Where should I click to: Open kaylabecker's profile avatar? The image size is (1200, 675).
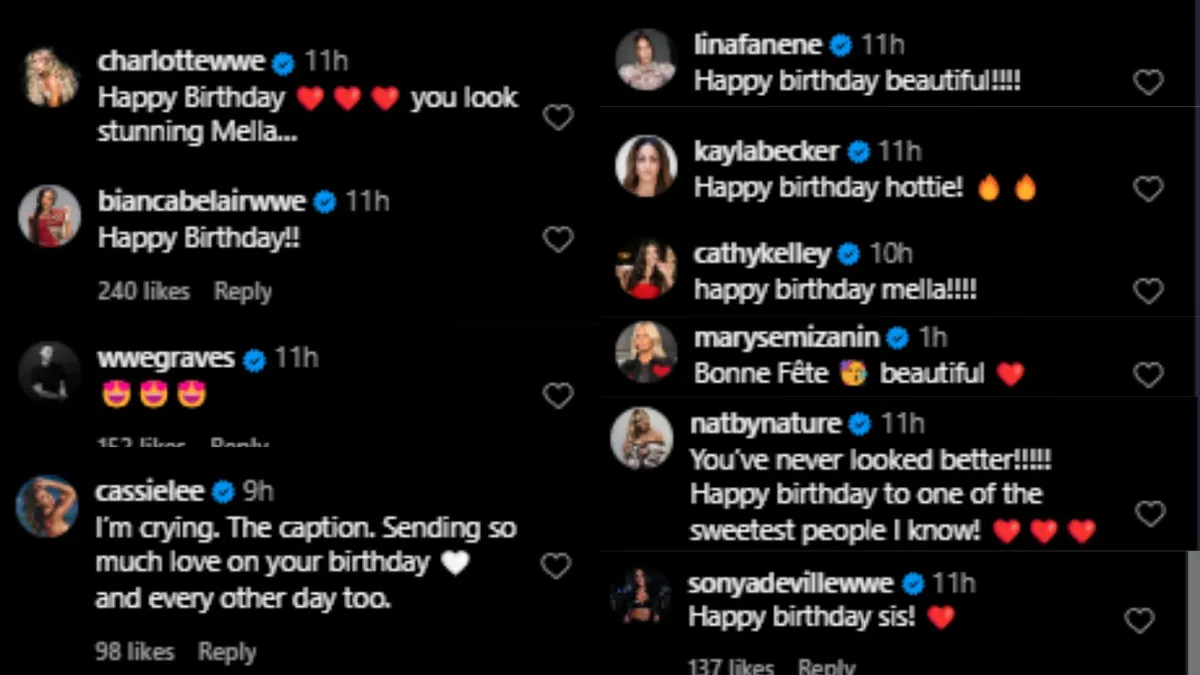[x=646, y=165]
